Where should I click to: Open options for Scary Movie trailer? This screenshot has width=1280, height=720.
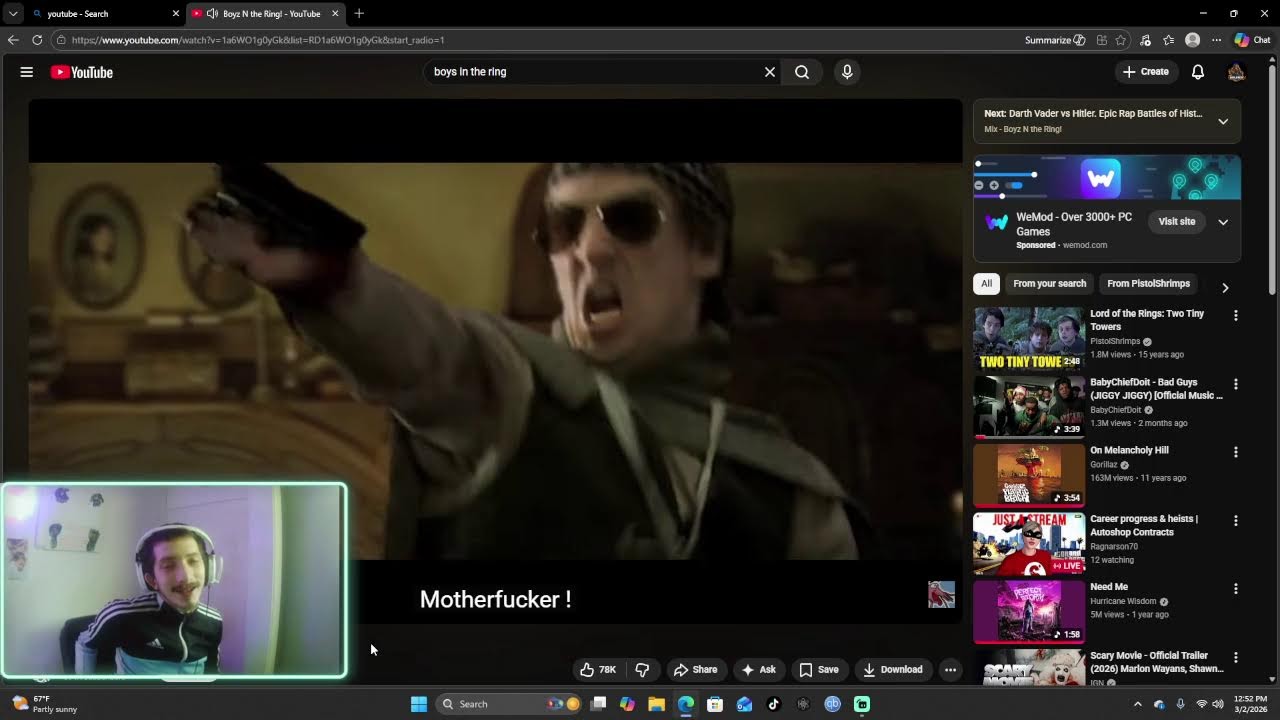point(1236,658)
